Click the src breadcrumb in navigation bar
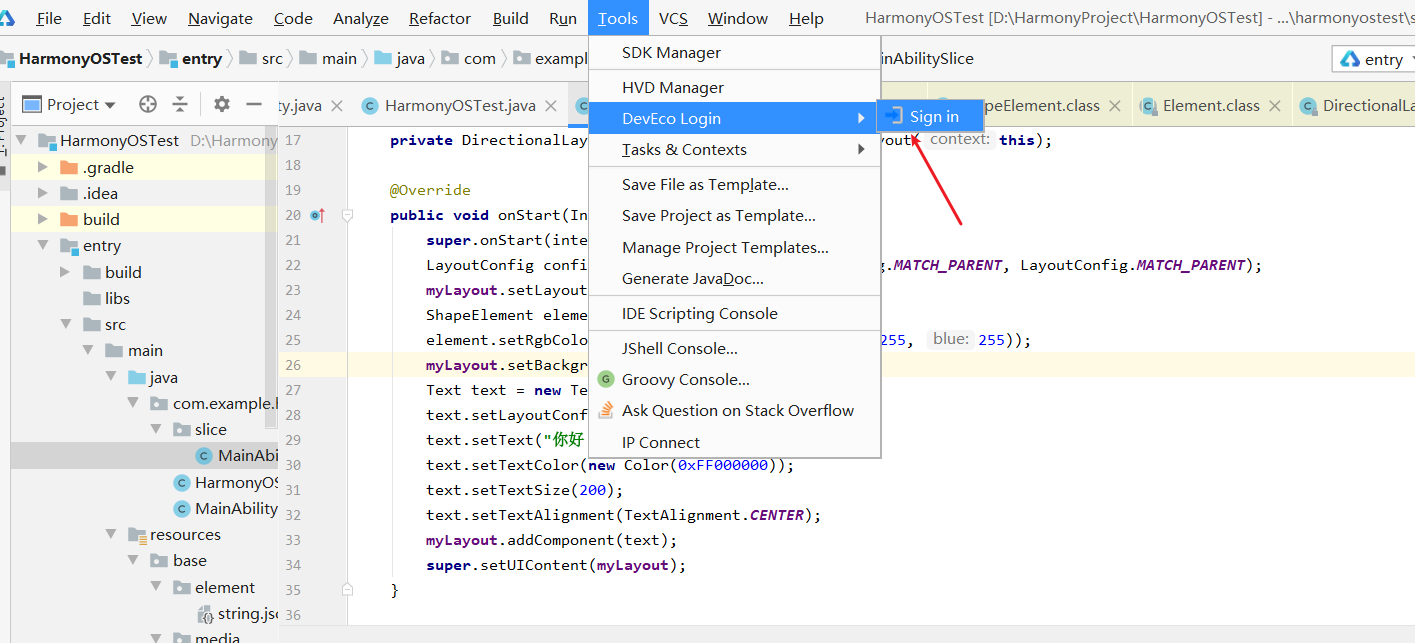1415x643 pixels. (272, 59)
